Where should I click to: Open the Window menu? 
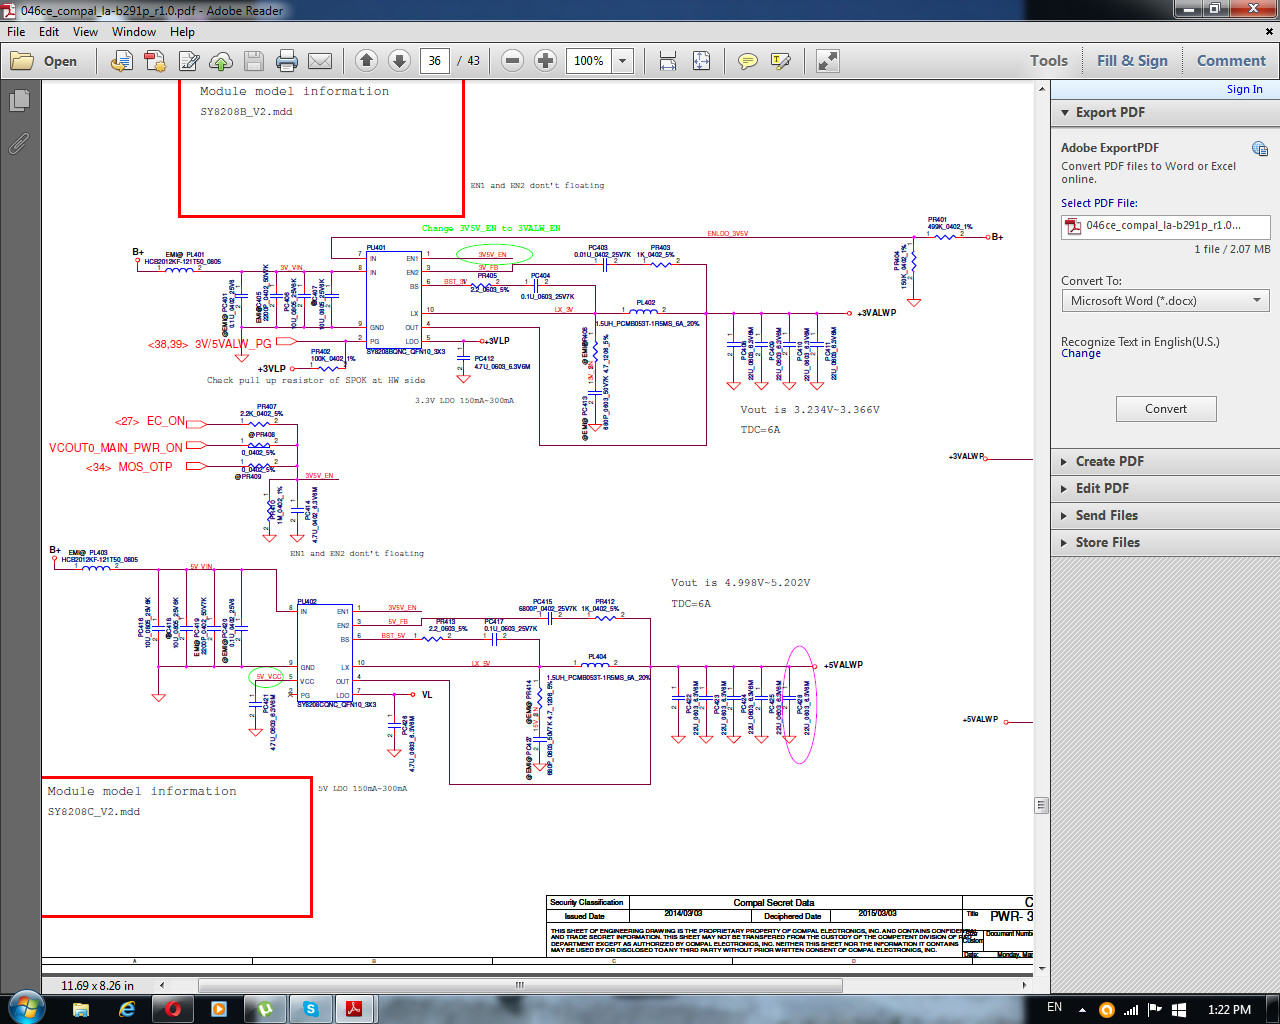[134, 32]
